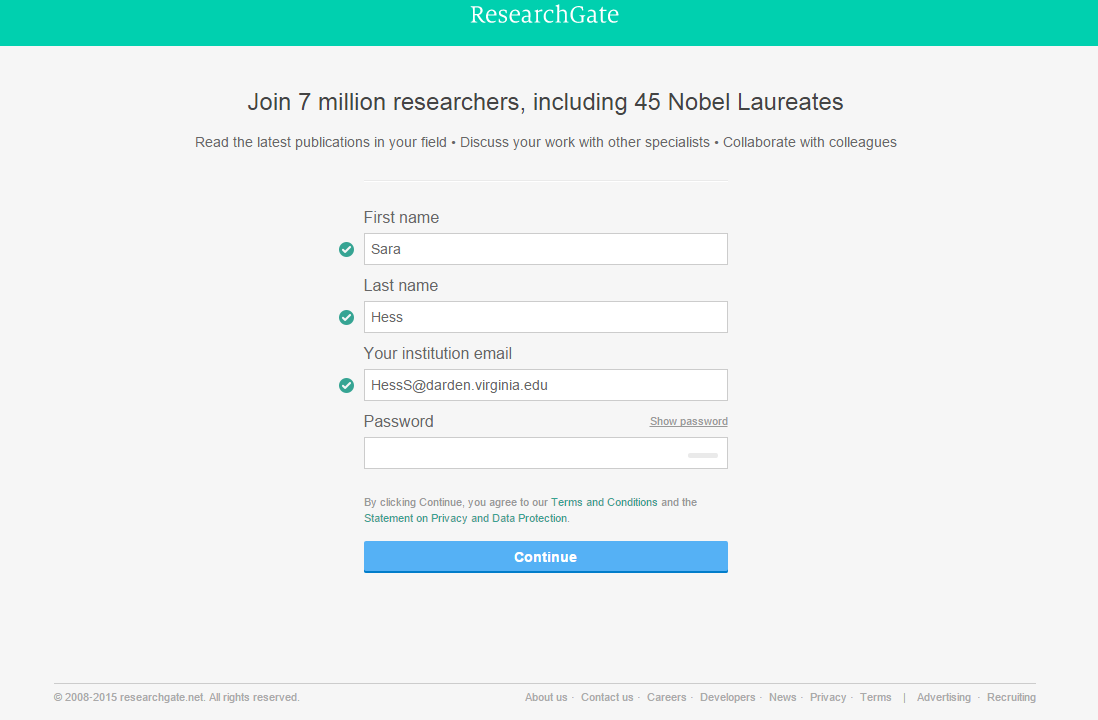
Task: Open Careers footer link
Action: (x=667, y=698)
